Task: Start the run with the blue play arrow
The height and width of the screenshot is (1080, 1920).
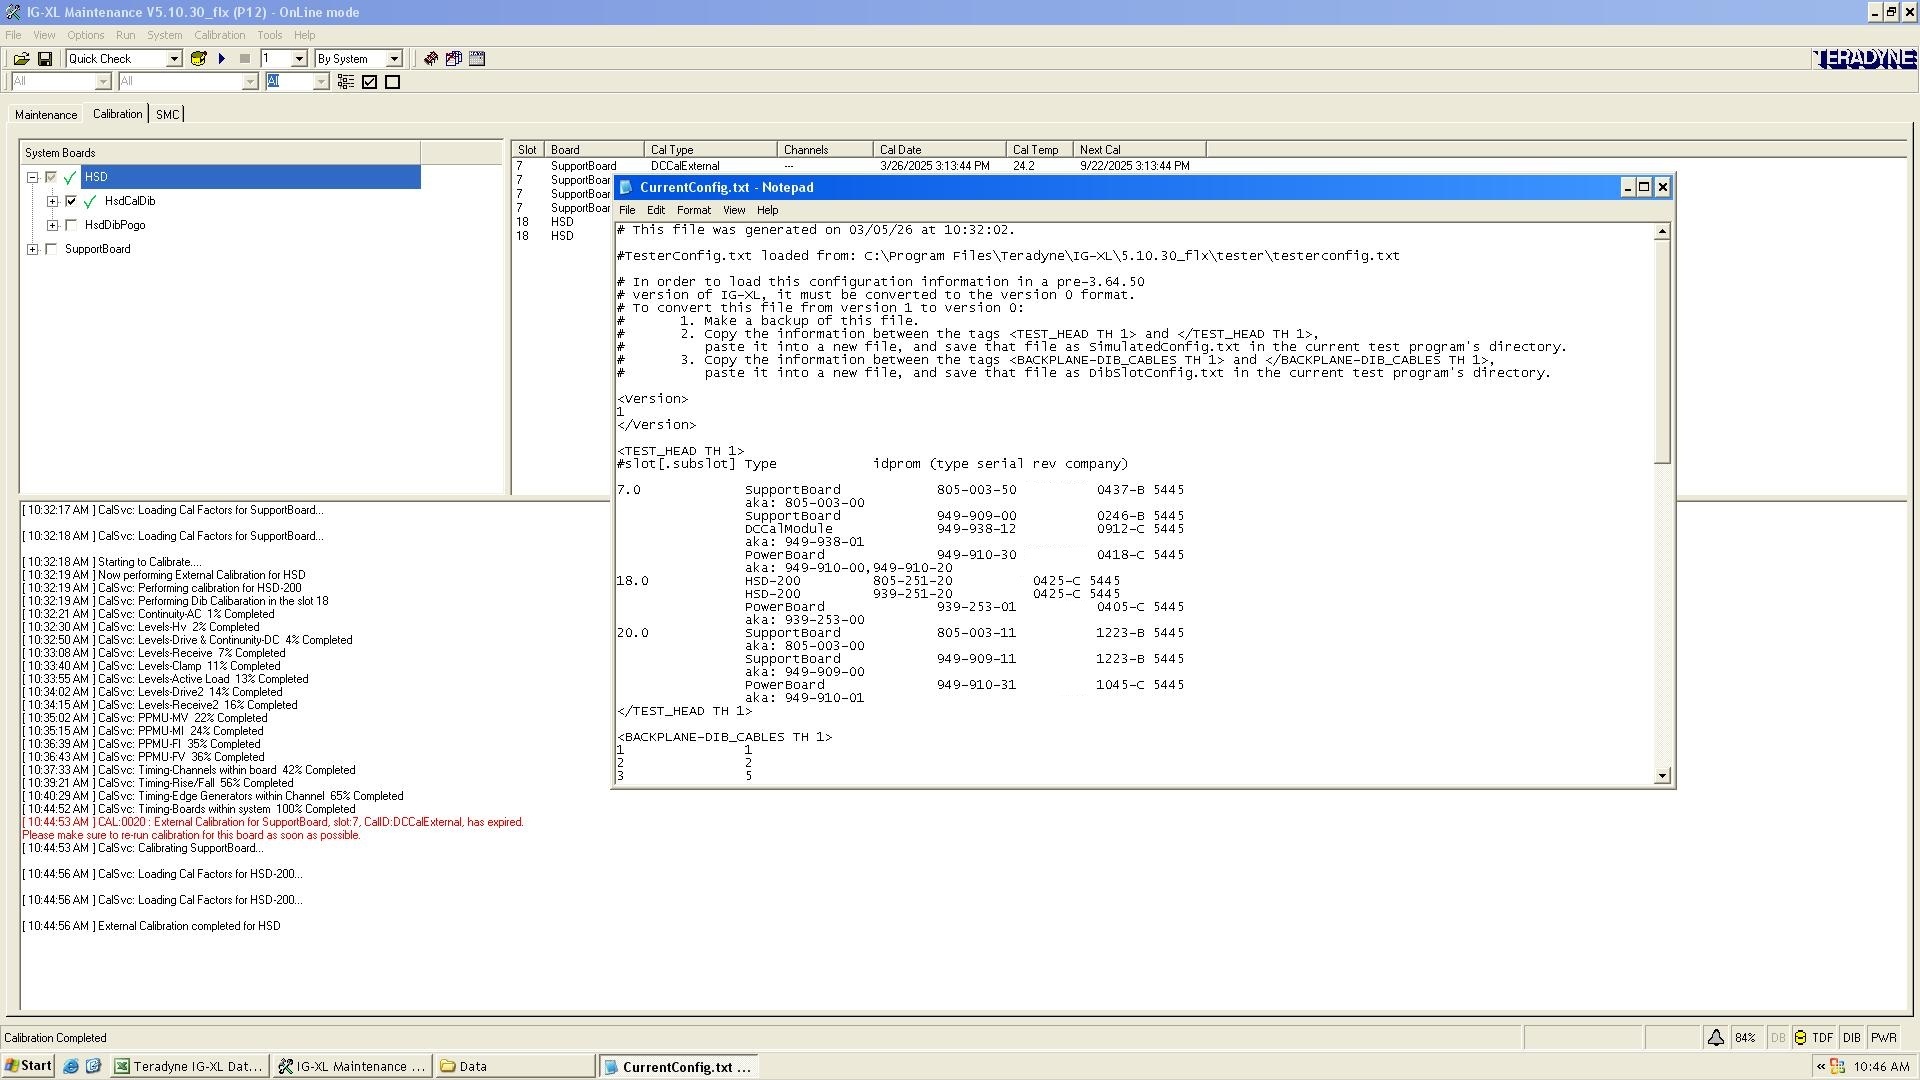Action: click(222, 59)
